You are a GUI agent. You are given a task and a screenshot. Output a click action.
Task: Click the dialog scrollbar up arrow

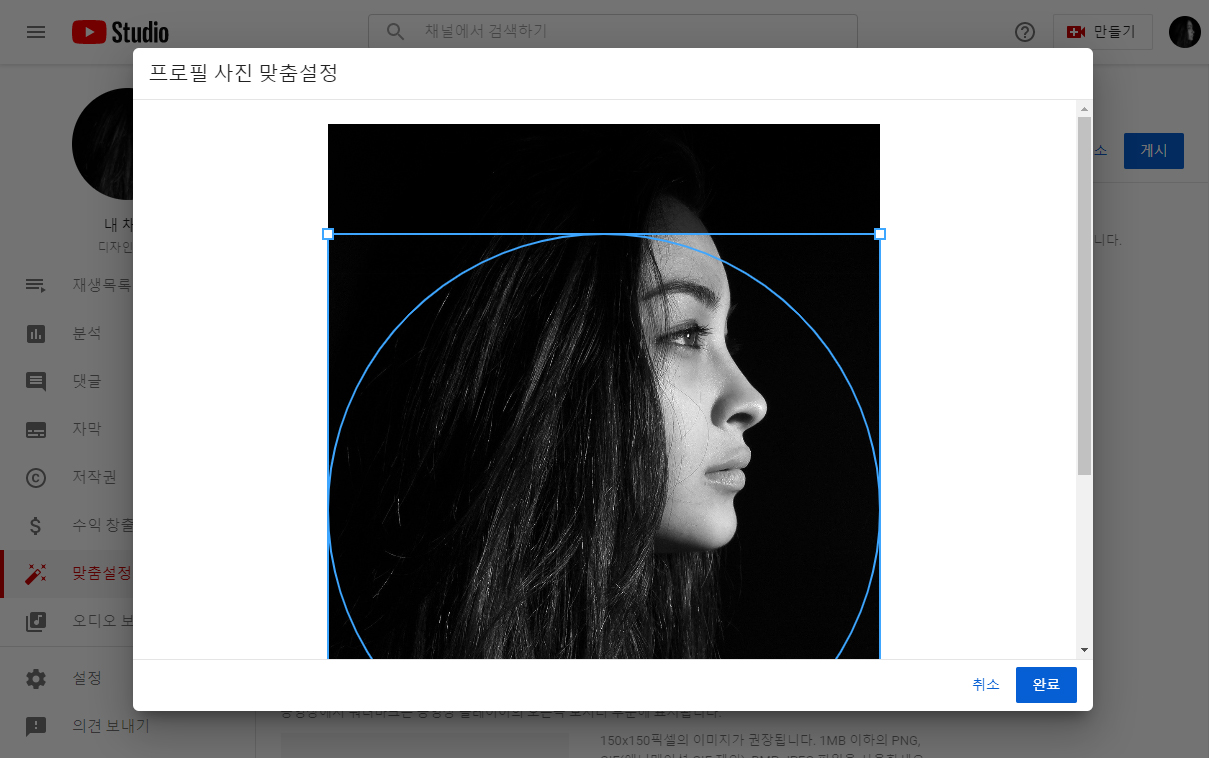[1084, 108]
